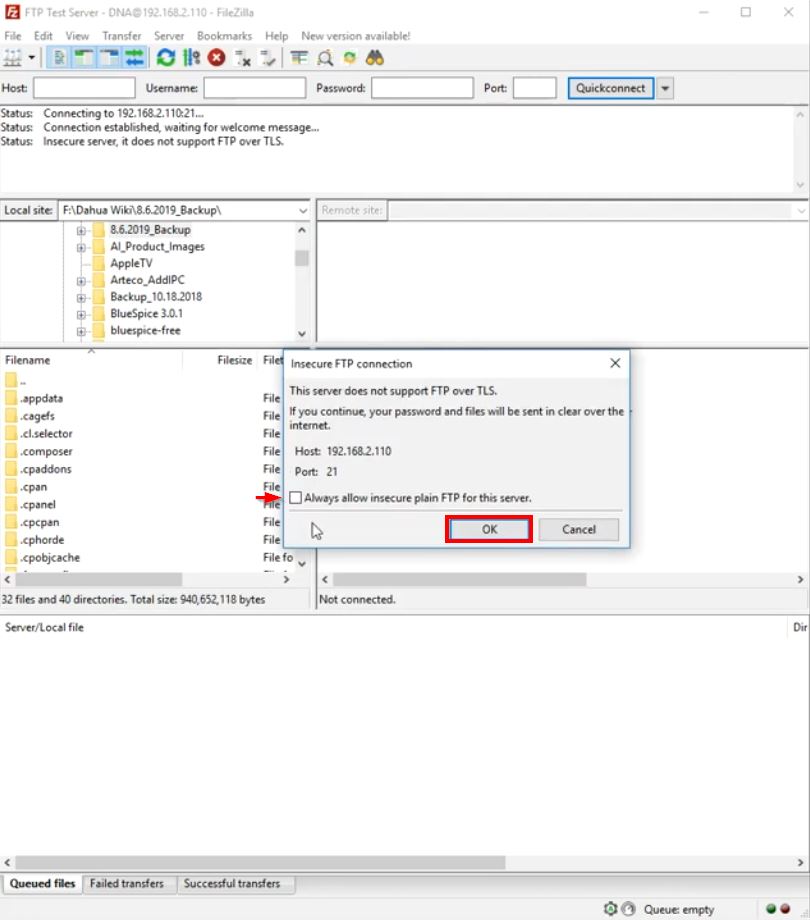
Task: Expand the Arteco_AddIPC tree node
Action: (x=81, y=281)
